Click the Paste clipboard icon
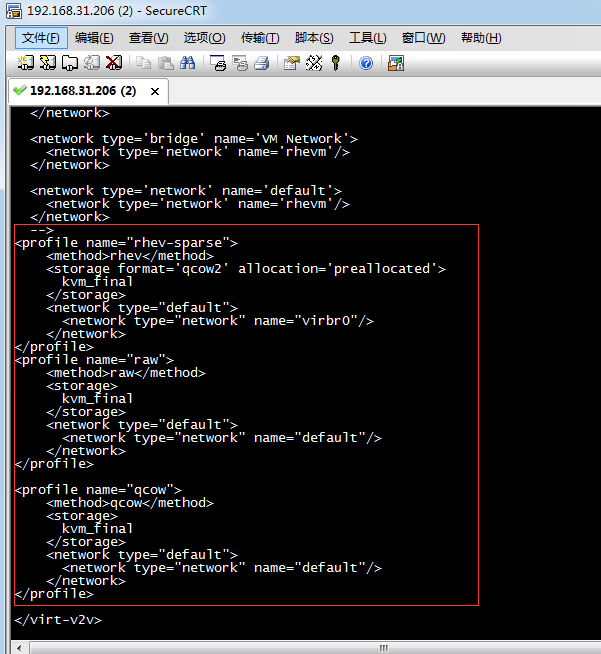Image resolution: width=601 pixels, height=654 pixels. 166,63
